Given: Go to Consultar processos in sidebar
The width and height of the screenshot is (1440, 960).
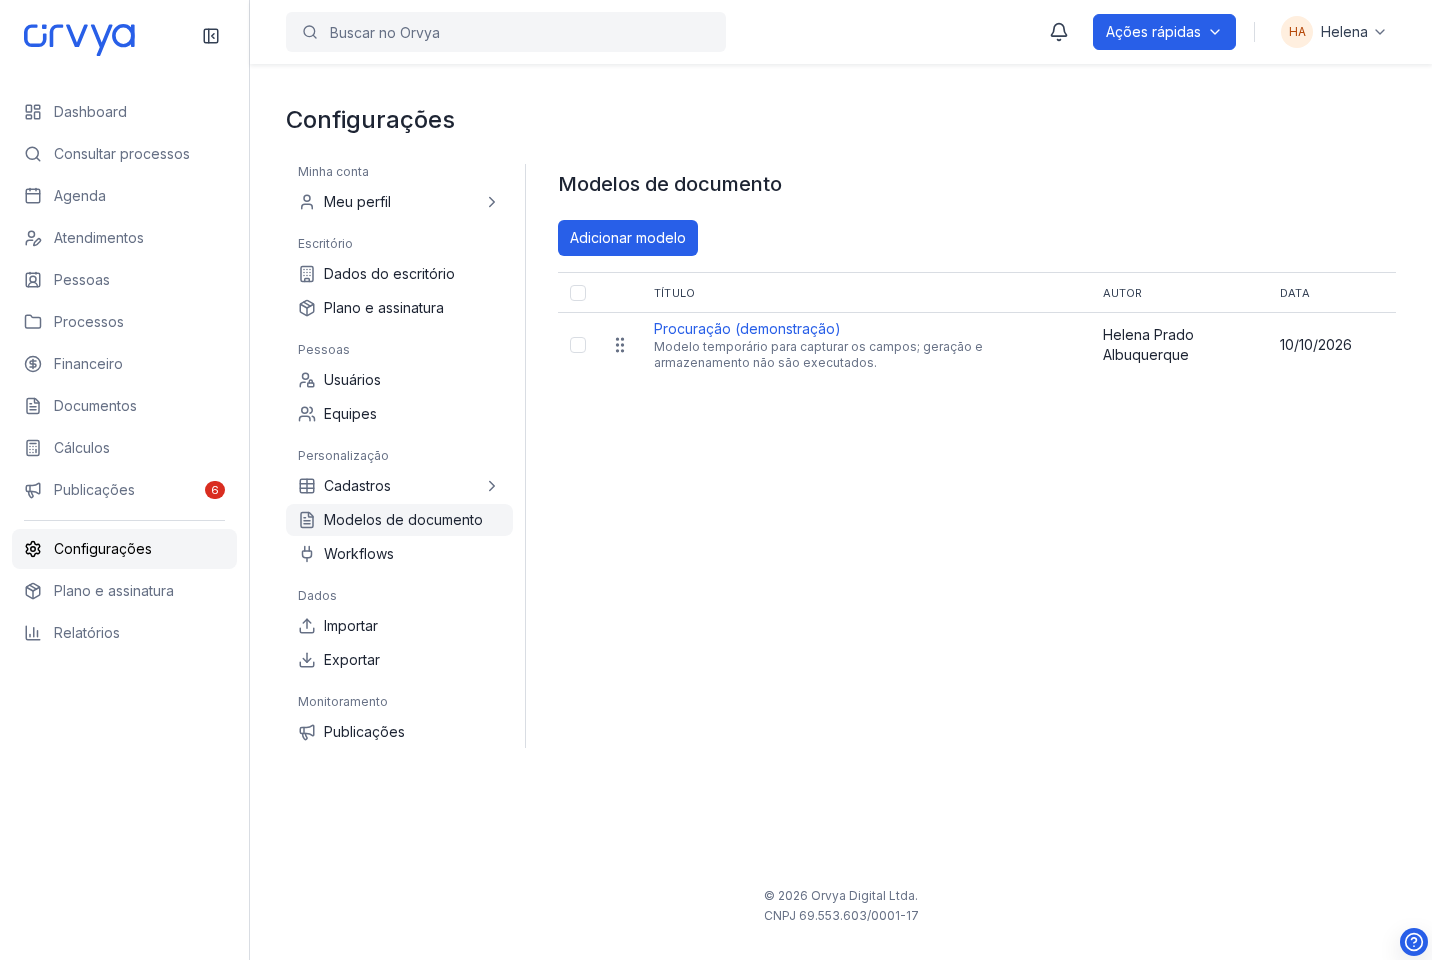Looking at the screenshot, I should click(x=124, y=154).
